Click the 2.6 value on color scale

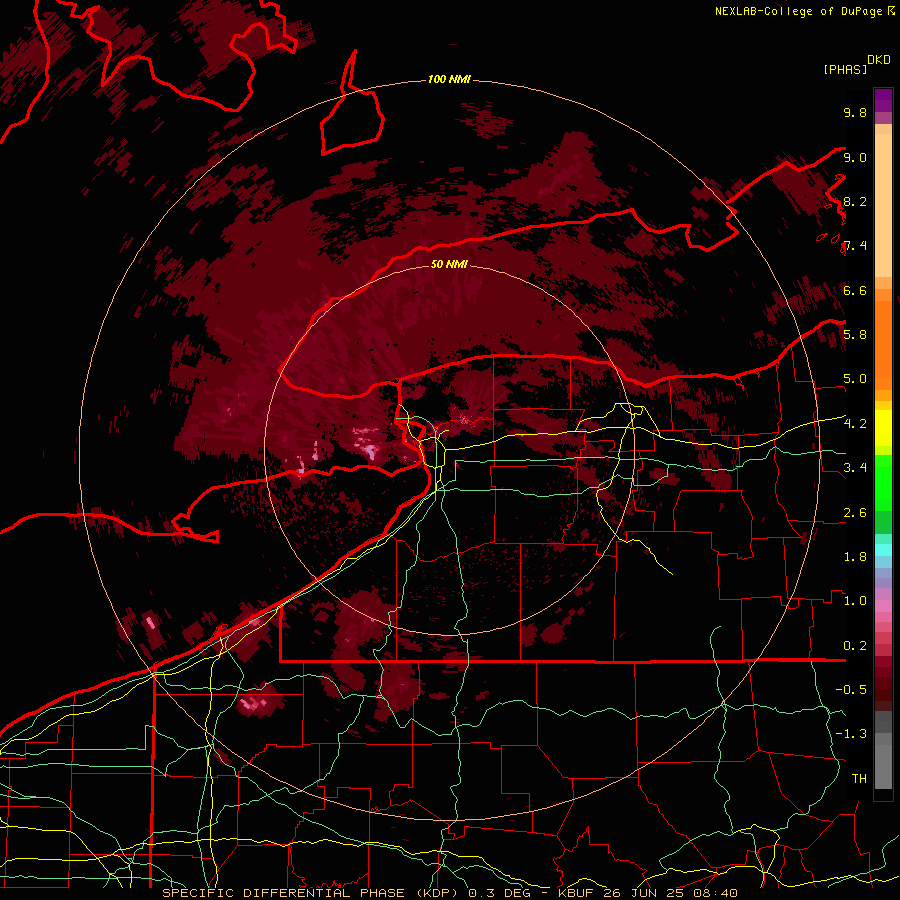point(855,513)
